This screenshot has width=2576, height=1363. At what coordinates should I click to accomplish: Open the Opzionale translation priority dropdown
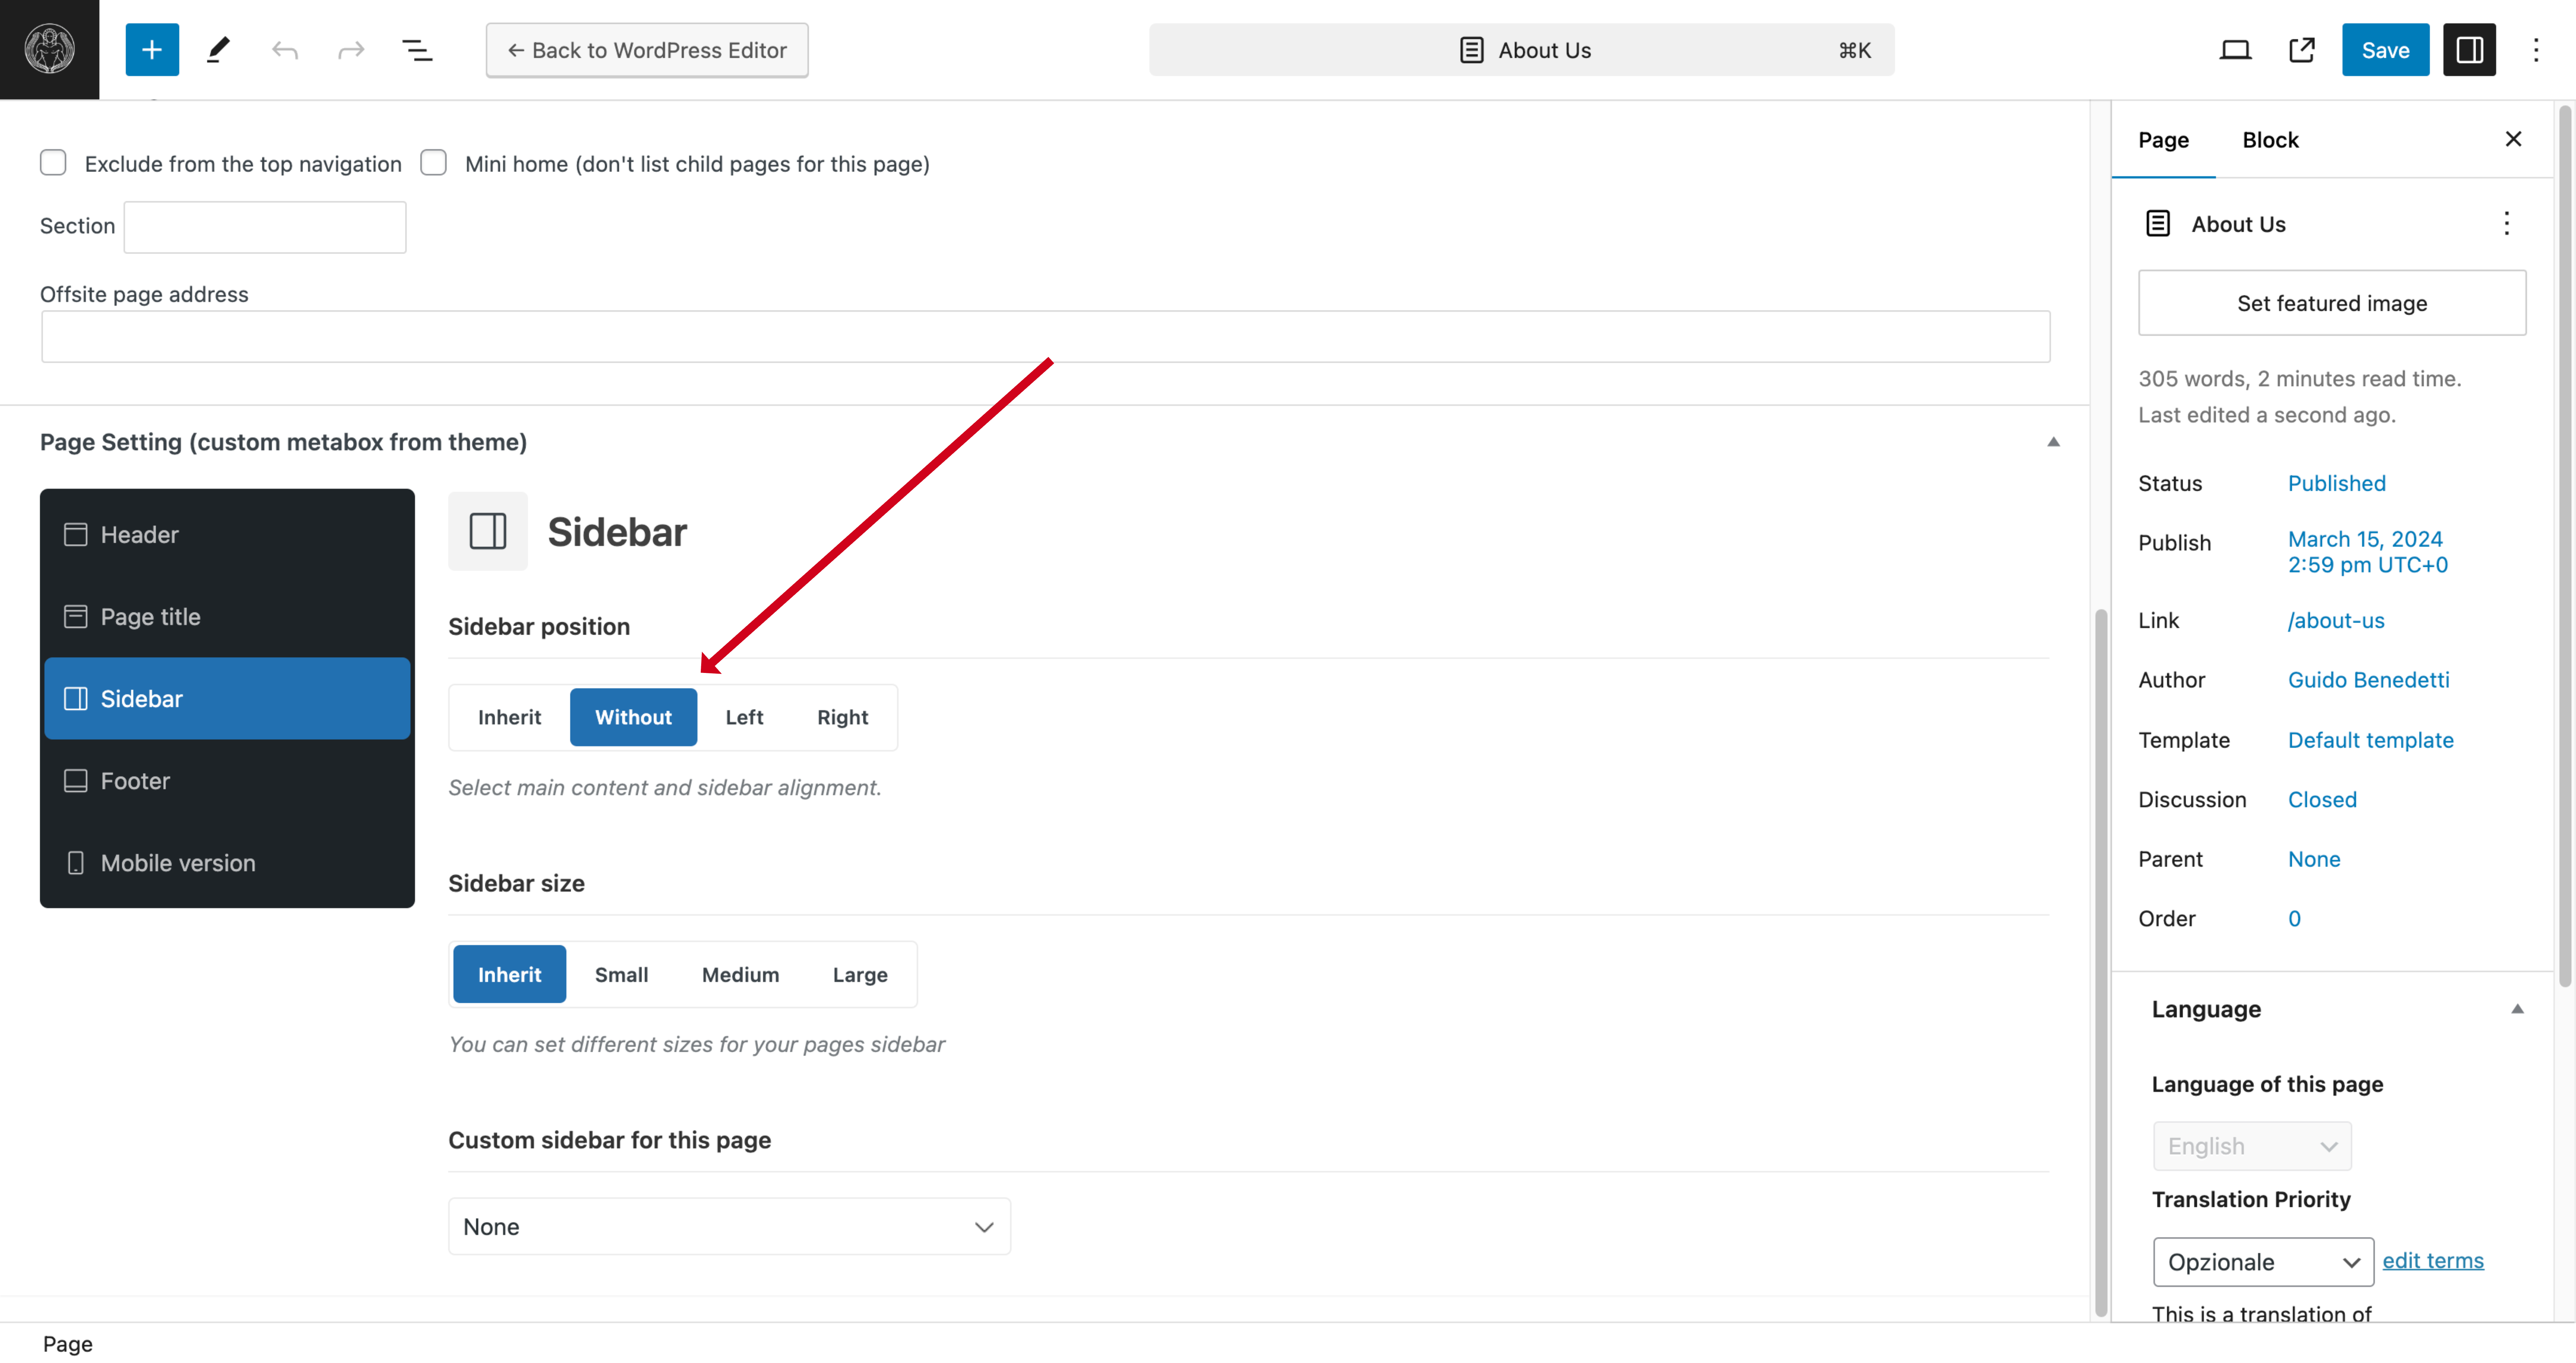[2263, 1262]
